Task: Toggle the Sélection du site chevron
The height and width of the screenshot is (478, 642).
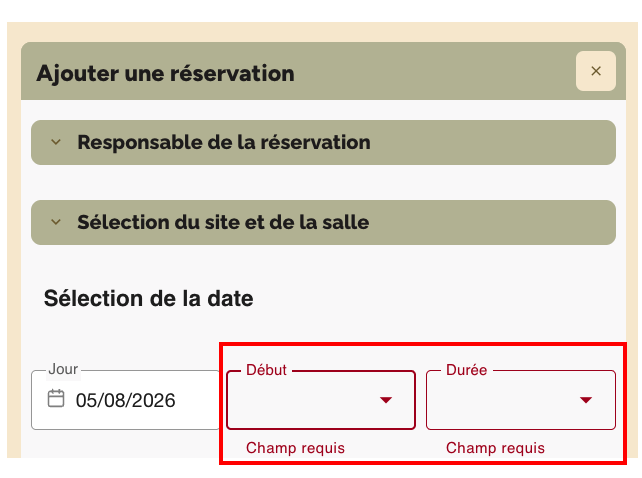Action: pyautogui.click(x=56, y=222)
